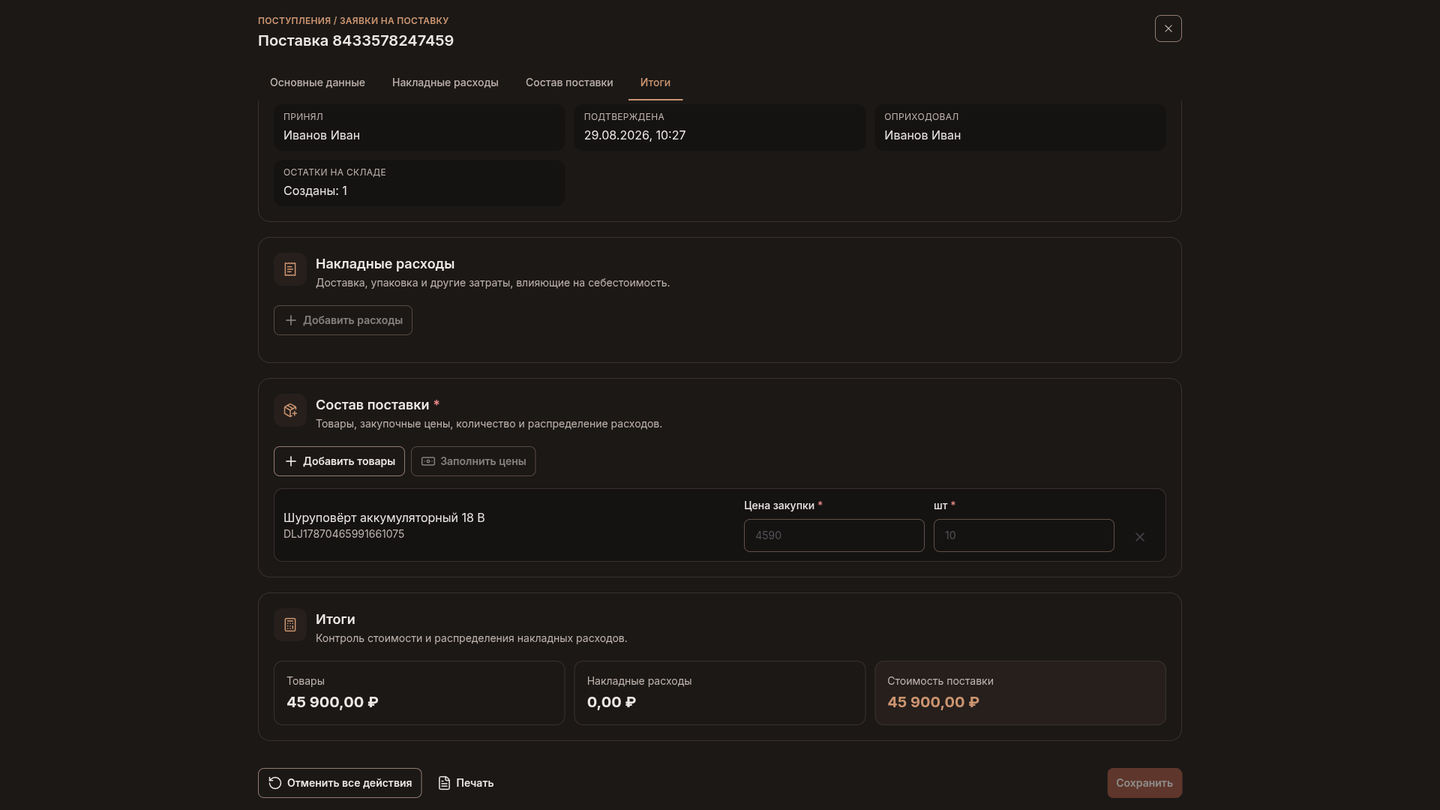Click the Подтверждена date 29.08.2026, 10:27
The width and height of the screenshot is (1440, 810).
(x=635, y=135)
